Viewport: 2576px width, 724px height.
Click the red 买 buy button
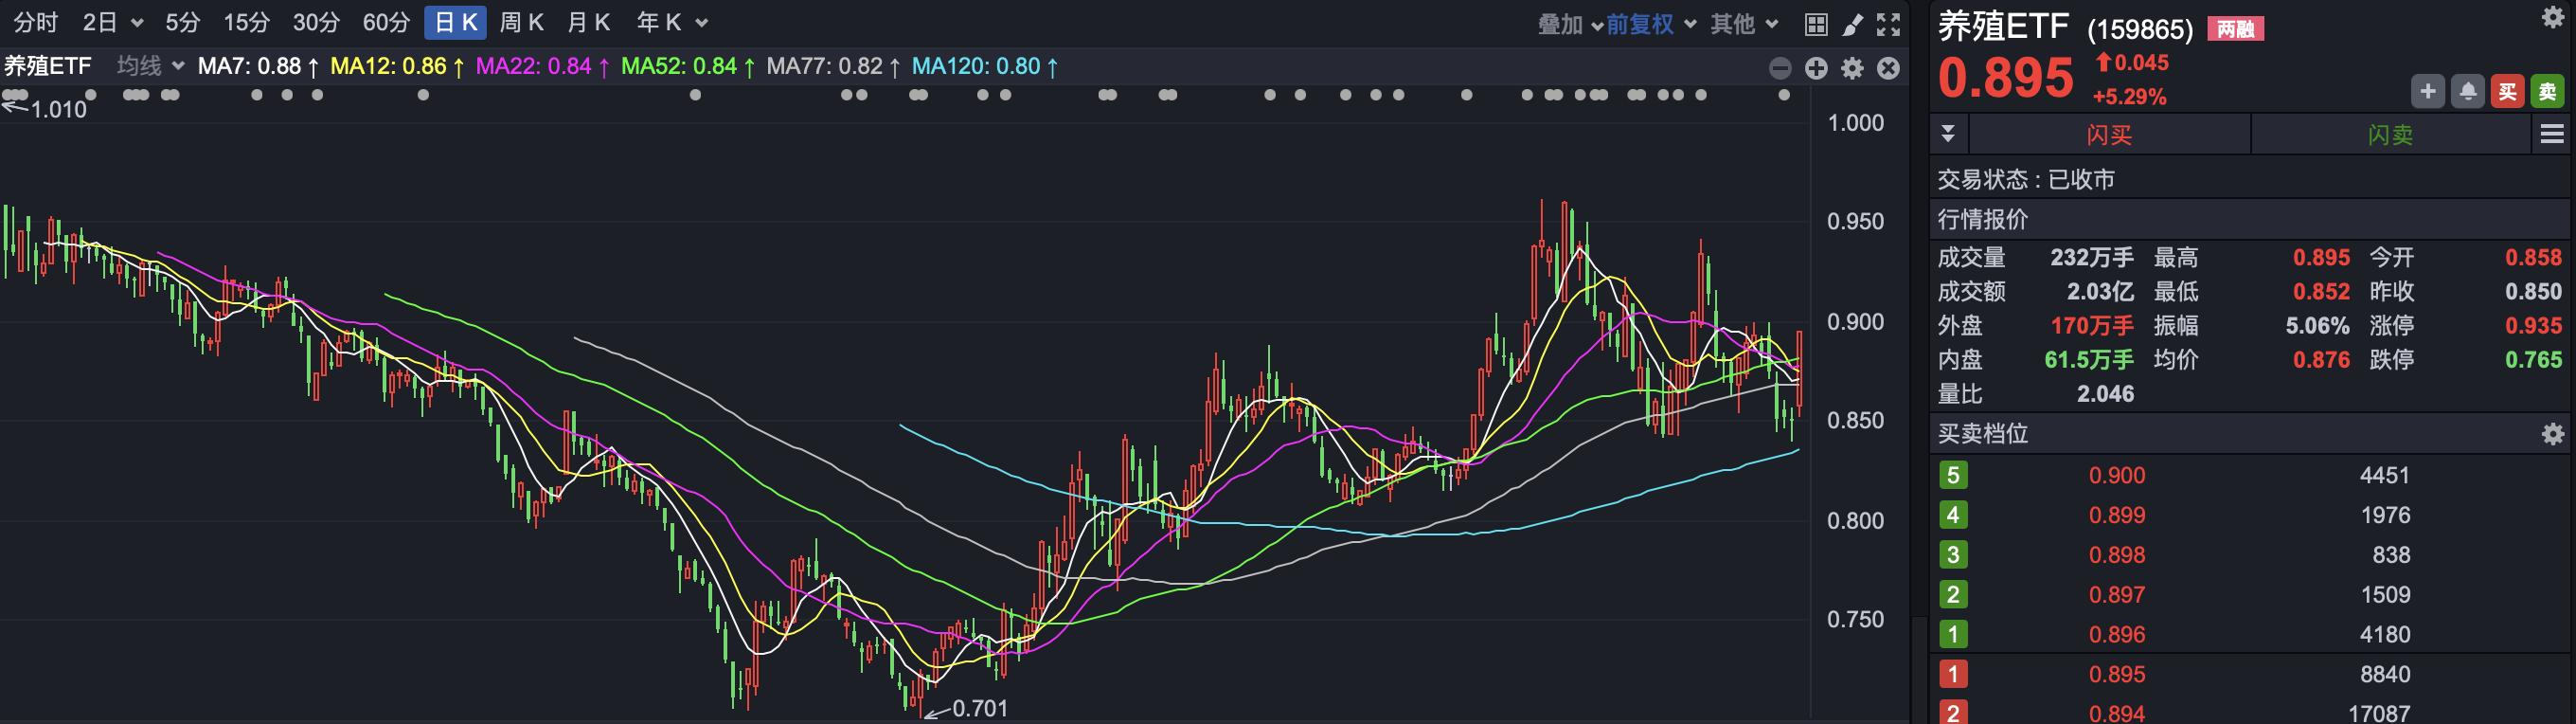pos(2507,92)
